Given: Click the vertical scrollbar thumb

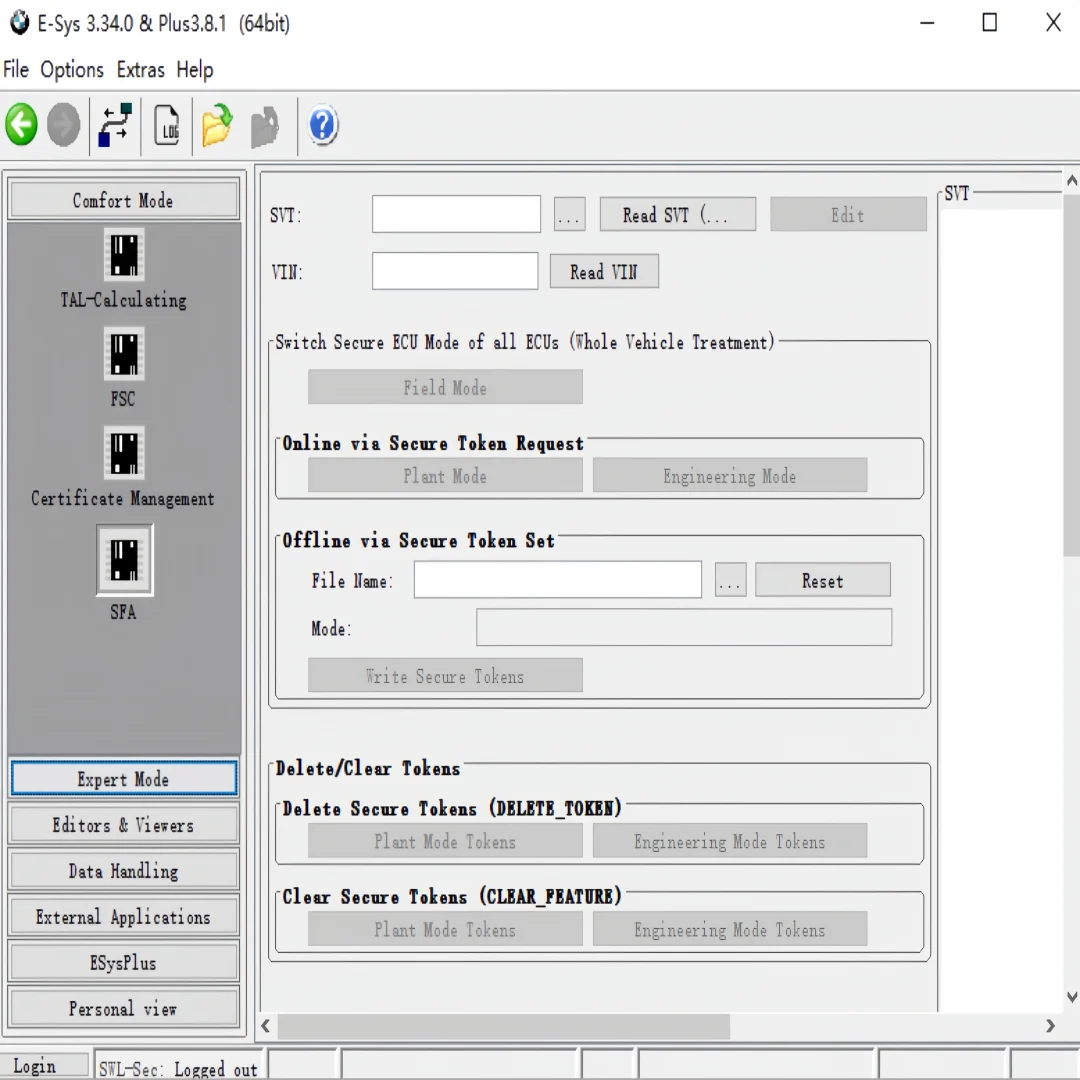Looking at the screenshot, I should point(1071,375).
